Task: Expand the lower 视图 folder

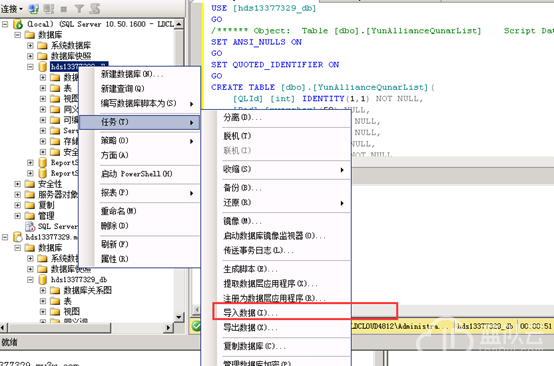Action: click(43, 311)
